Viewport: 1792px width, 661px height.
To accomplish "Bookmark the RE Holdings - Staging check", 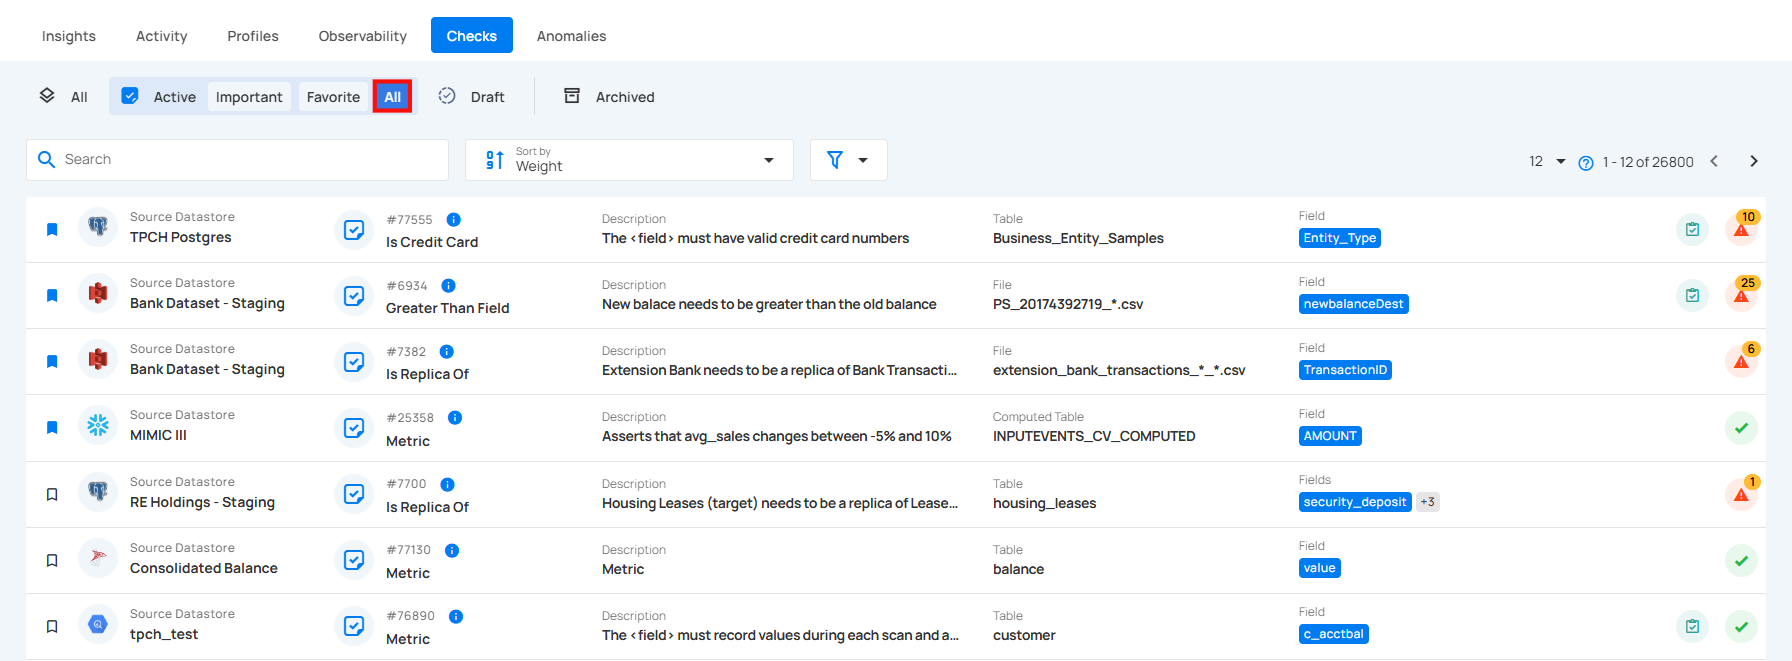I will [52, 494].
